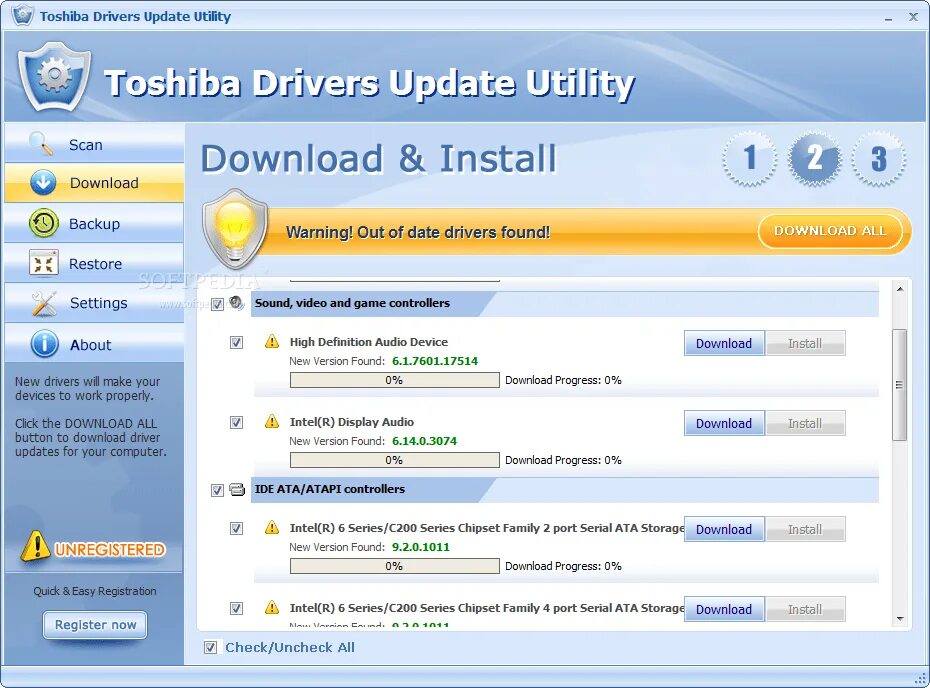Download the 2 port Serial ATA Storage driver

pyautogui.click(x=724, y=530)
